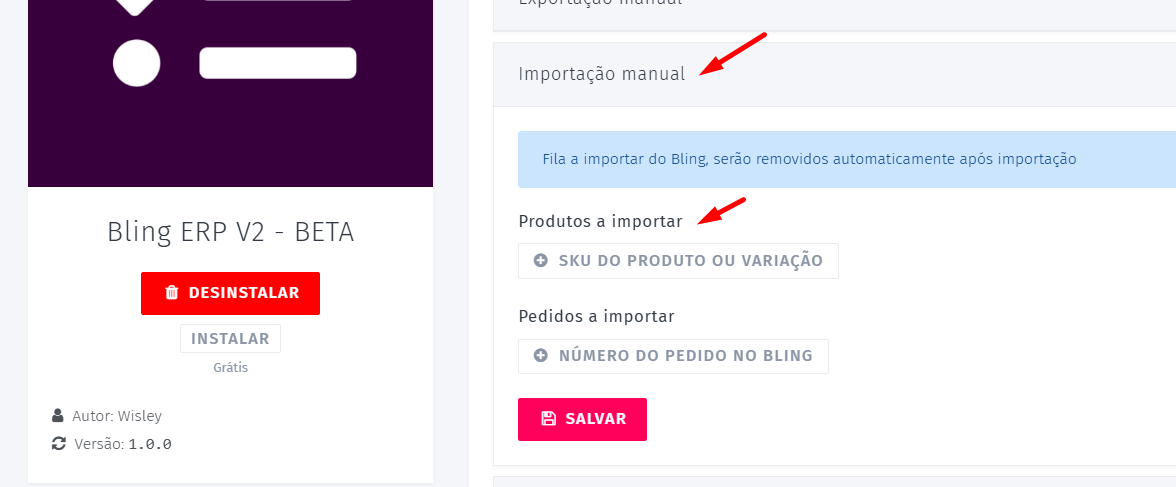
Task: Click the white rounded bar in the app logo
Action: 278,63
